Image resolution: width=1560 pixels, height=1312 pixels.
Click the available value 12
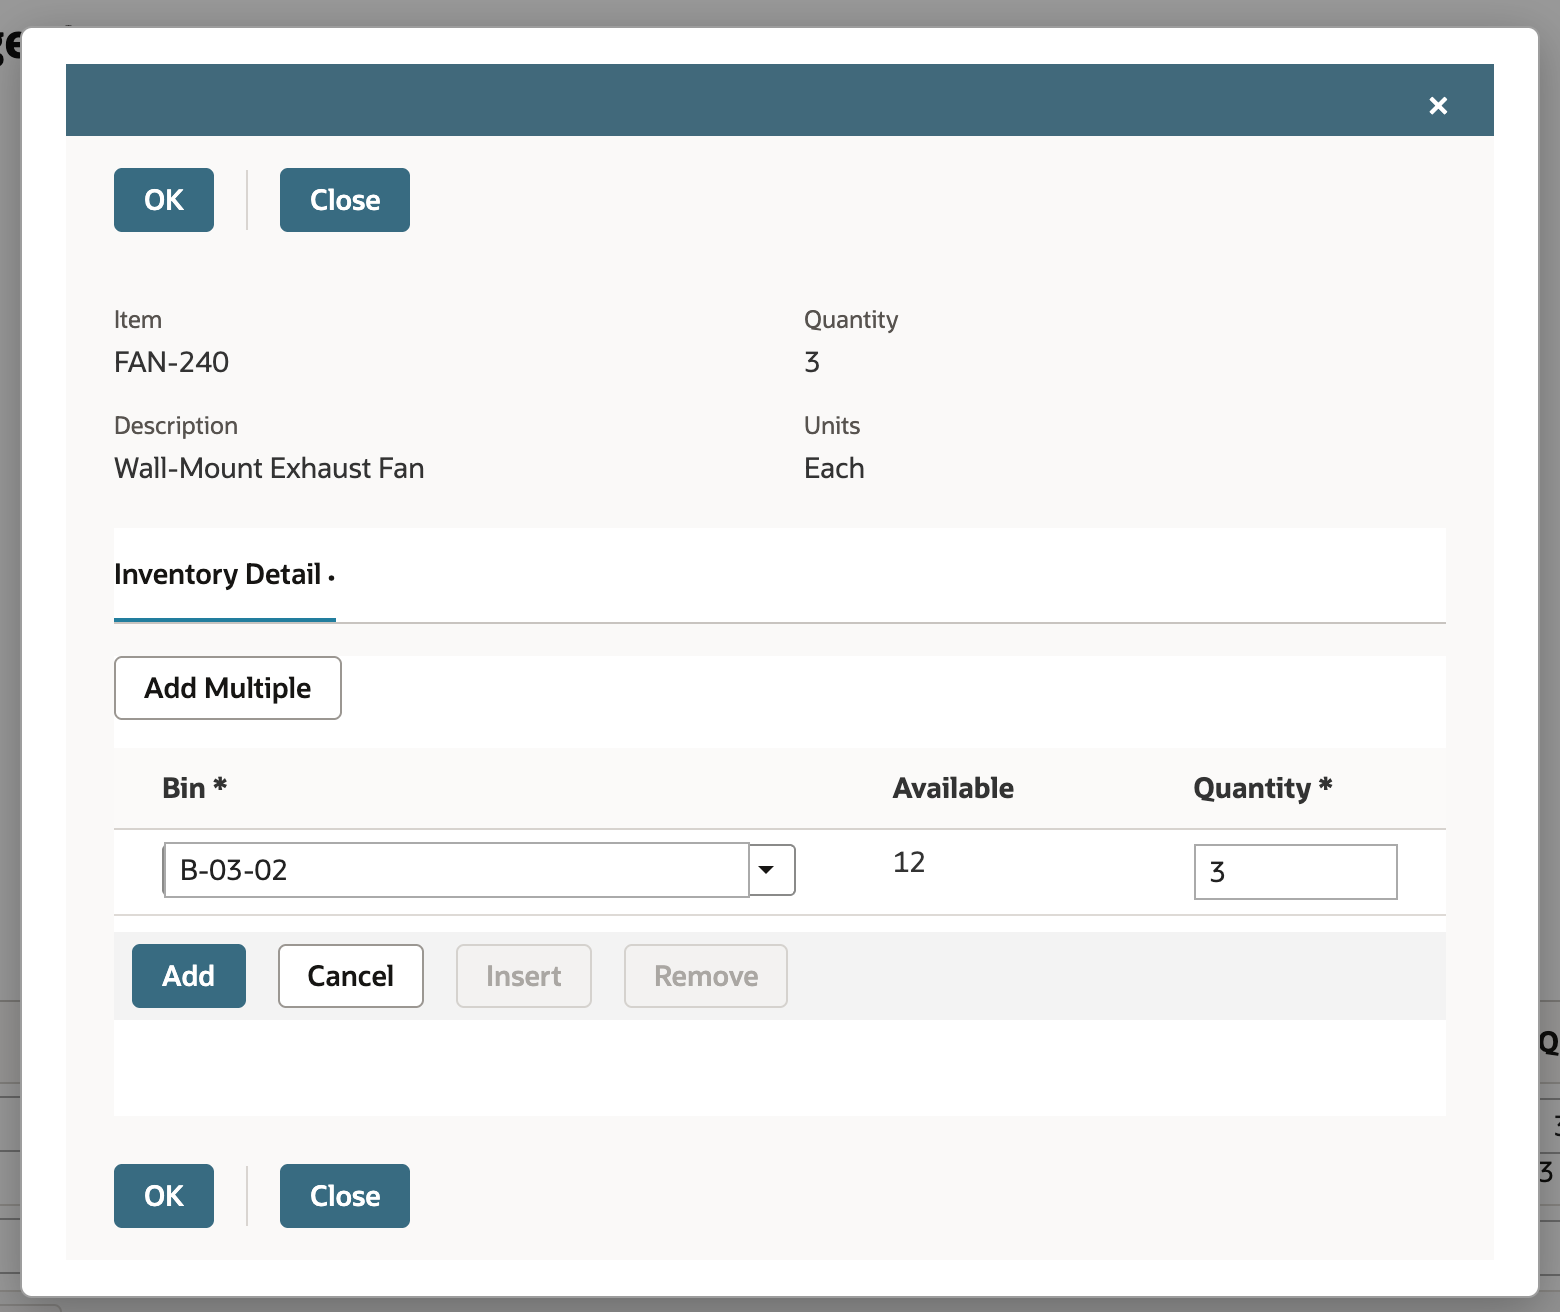(x=909, y=862)
